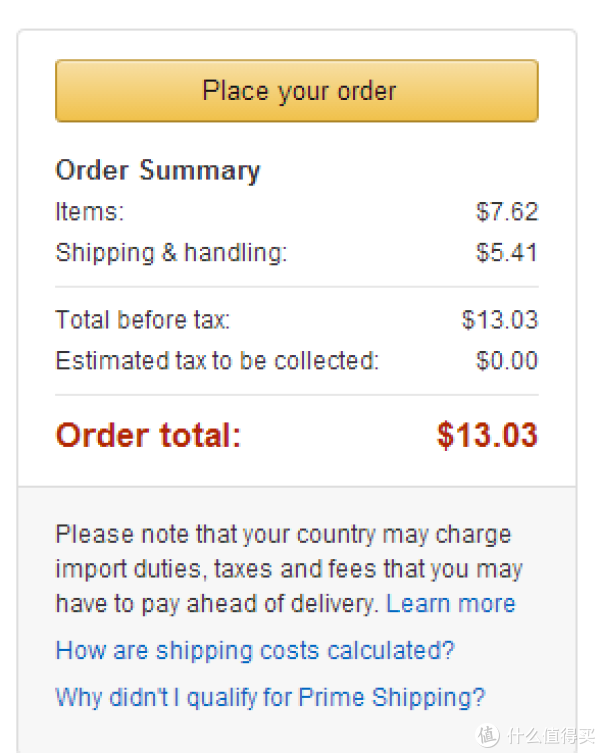Click the Items label
This screenshot has width=600, height=753.
pos(90,212)
